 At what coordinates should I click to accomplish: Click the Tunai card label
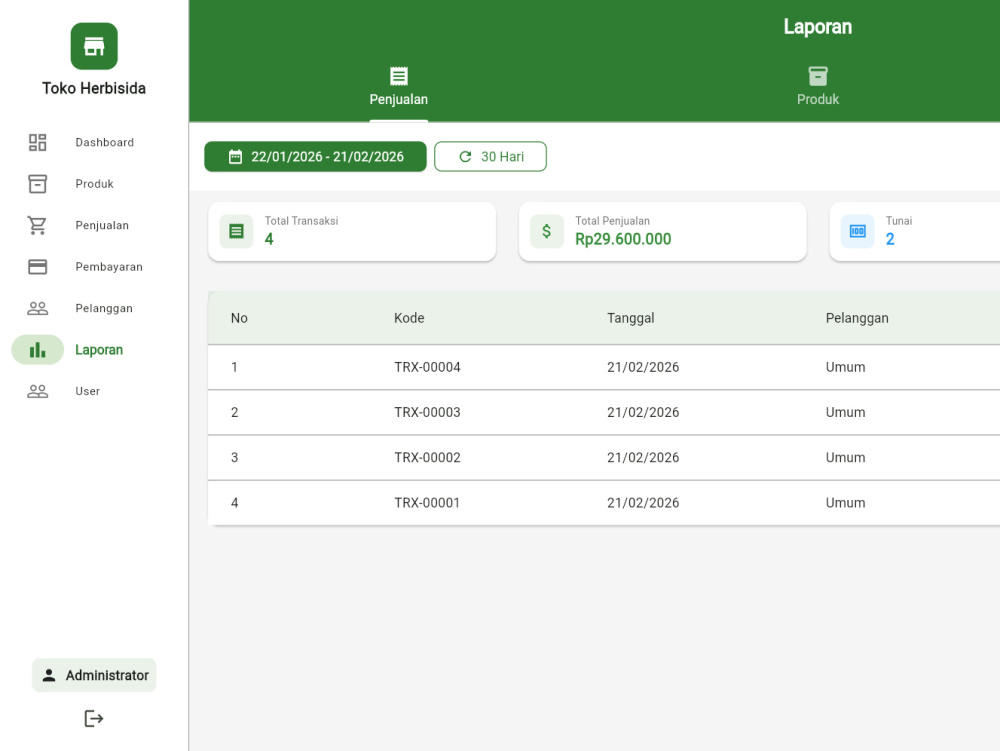pos(899,221)
